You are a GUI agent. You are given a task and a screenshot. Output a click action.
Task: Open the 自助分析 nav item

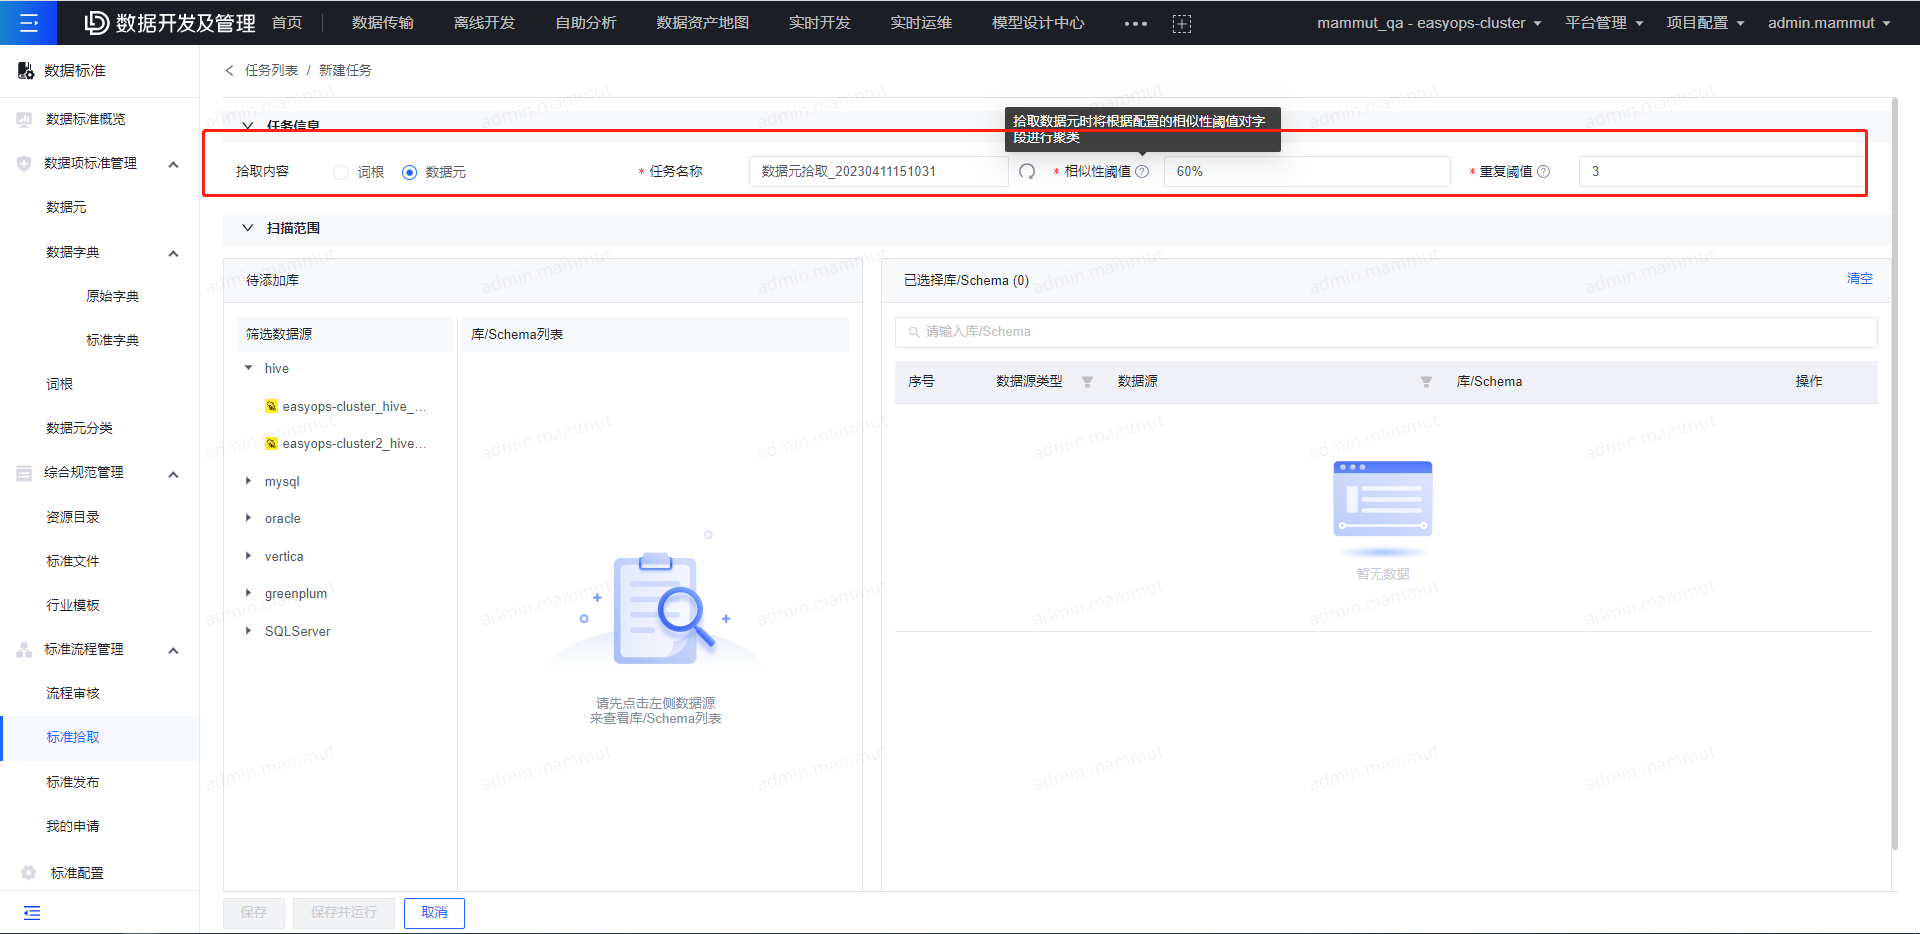586,22
